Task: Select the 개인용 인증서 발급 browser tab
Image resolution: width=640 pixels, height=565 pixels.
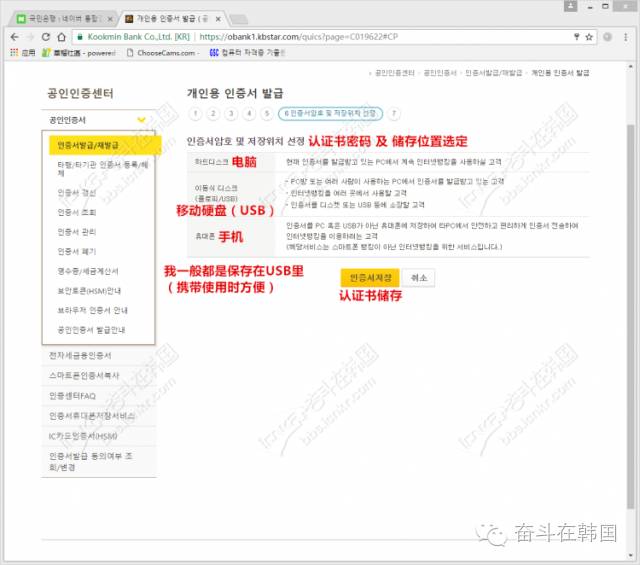Action: (169, 19)
